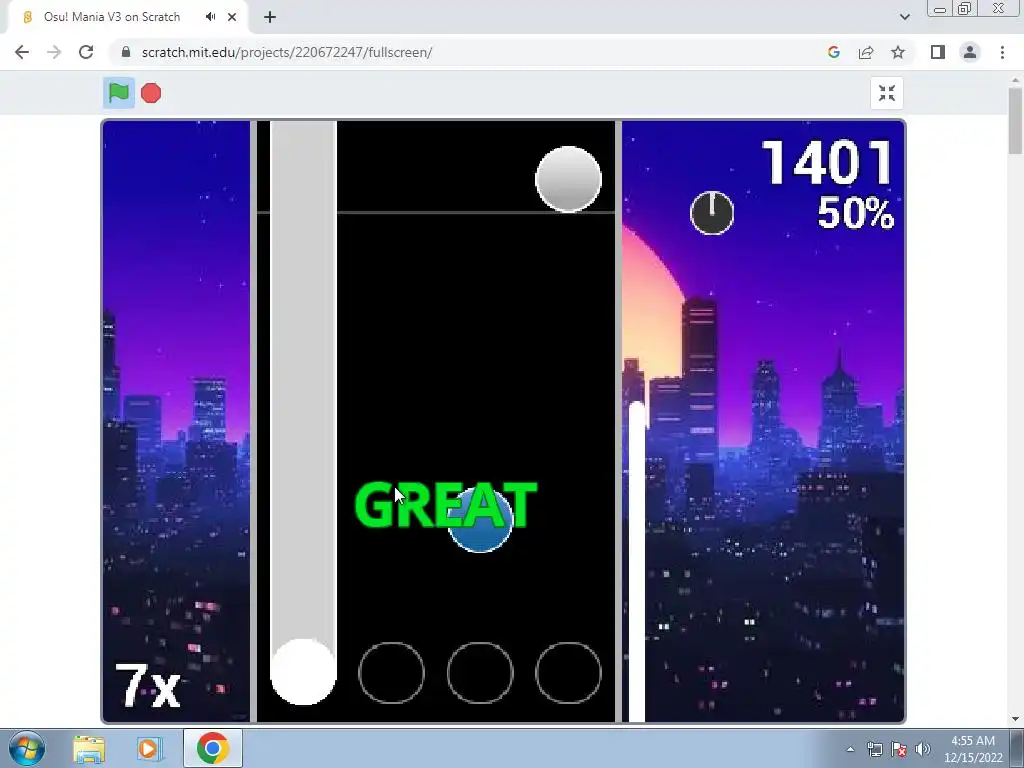Viewport: 1024px width, 768px height.
Task: Show hidden tray icons arrow
Action: coord(850,749)
